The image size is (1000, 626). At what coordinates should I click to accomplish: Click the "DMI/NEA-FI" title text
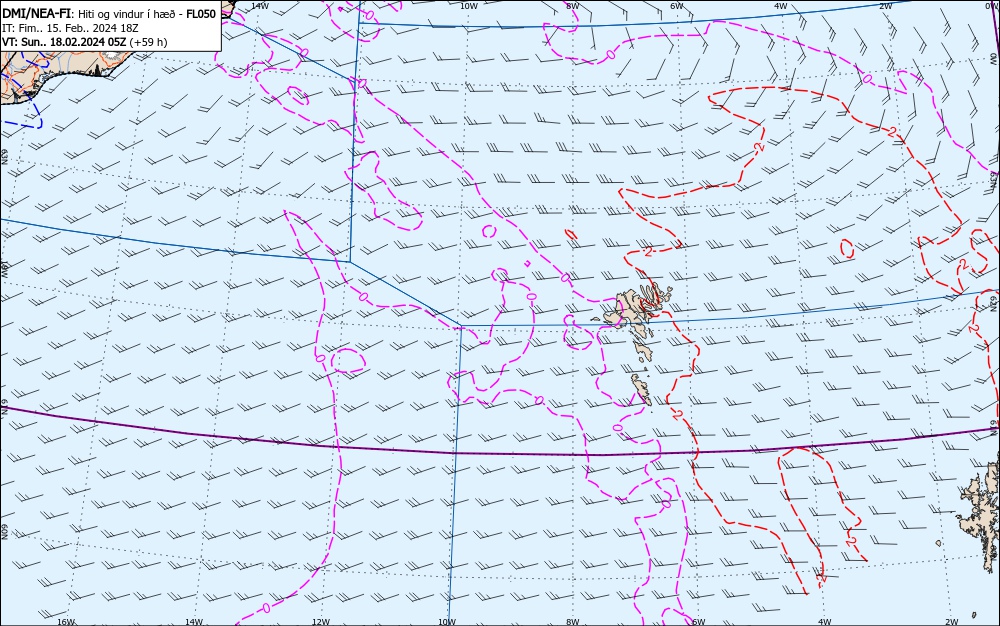pyautogui.click(x=36, y=13)
